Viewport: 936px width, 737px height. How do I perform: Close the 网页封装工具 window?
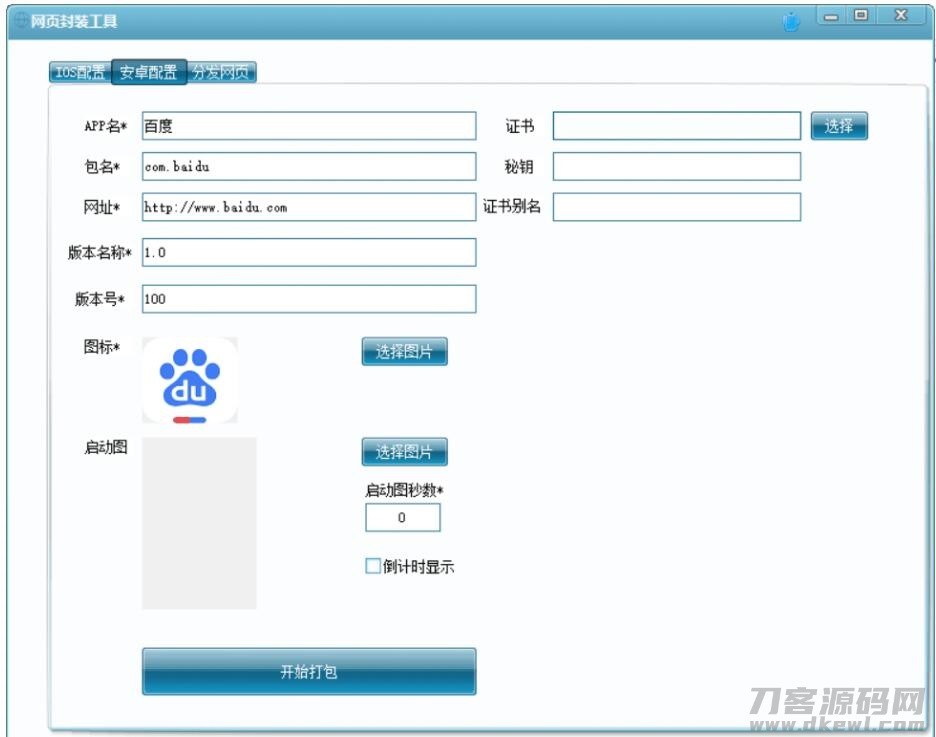click(x=901, y=16)
